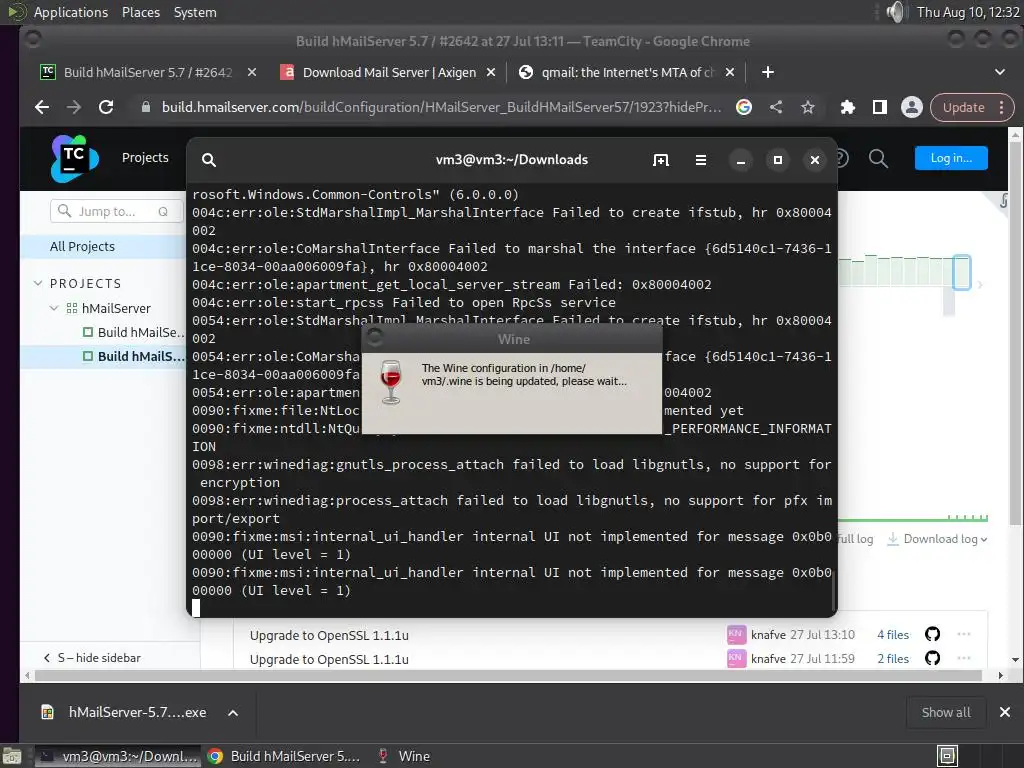
Task: Switch to Build hMailServer 5.7 tab
Action: [148, 72]
